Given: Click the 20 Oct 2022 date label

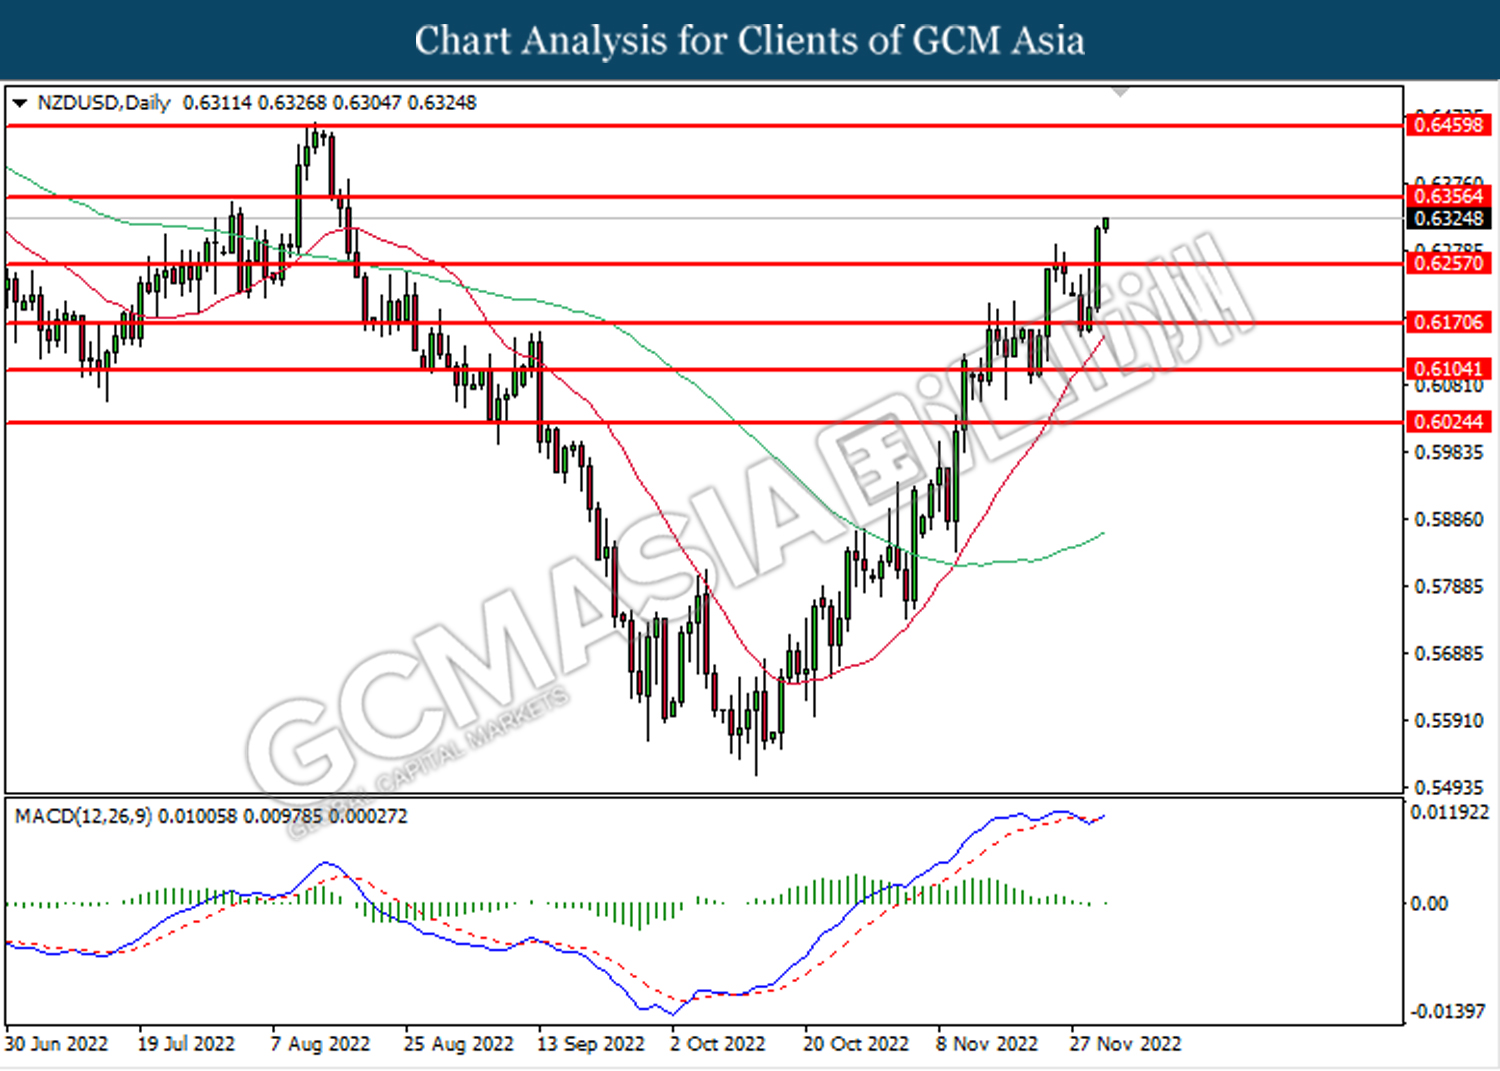Looking at the screenshot, I should pos(856,1044).
